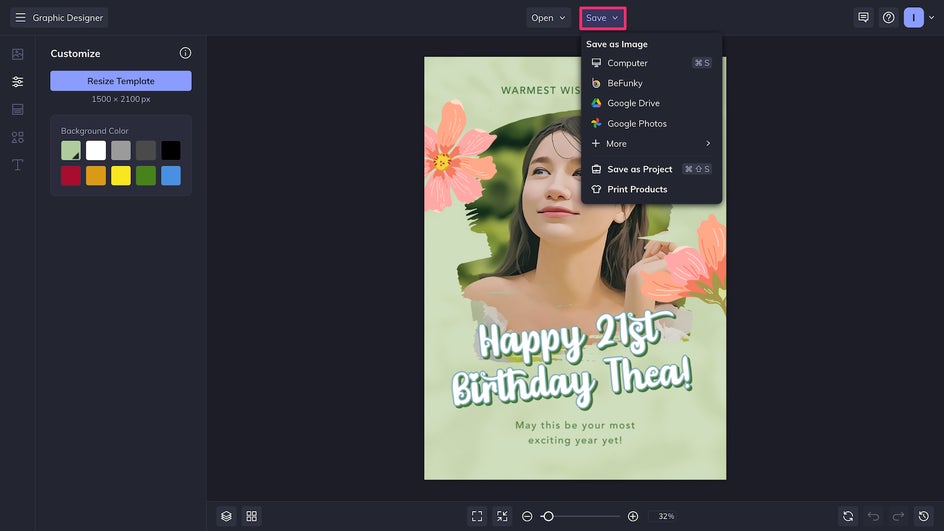The height and width of the screenshot is (531, 944).
Task: Open the Layers panel icon
Action: 226,516
